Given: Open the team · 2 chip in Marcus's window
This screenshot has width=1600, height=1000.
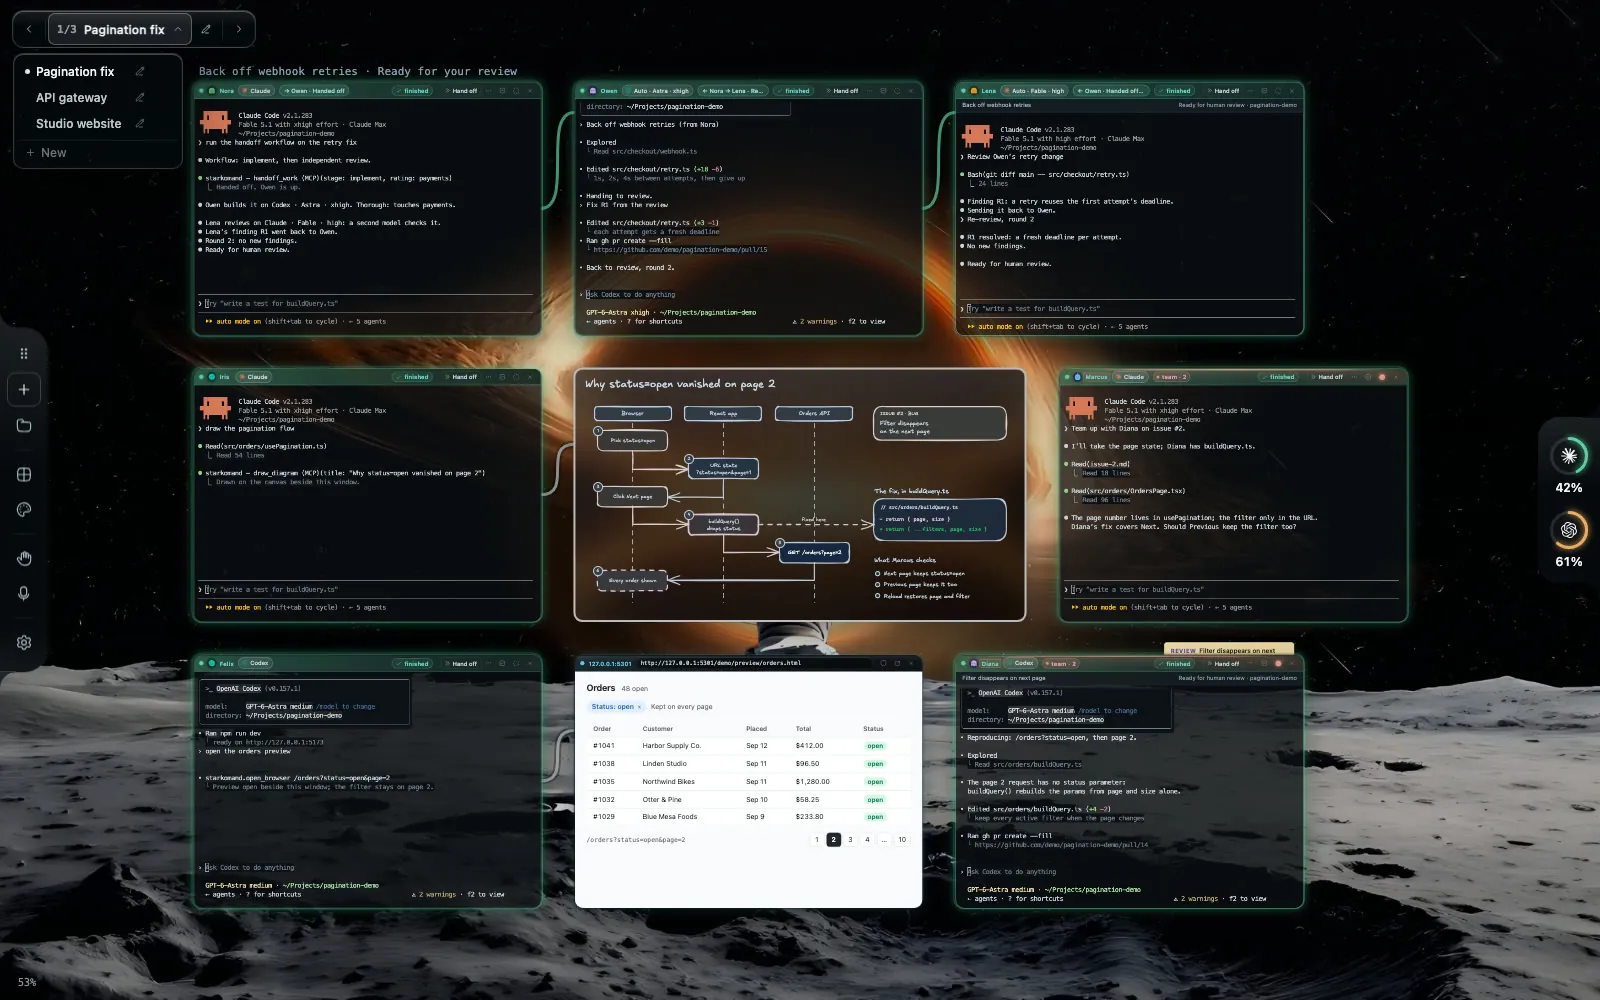Looking at the screenshot, I should tap(1171, 377).
